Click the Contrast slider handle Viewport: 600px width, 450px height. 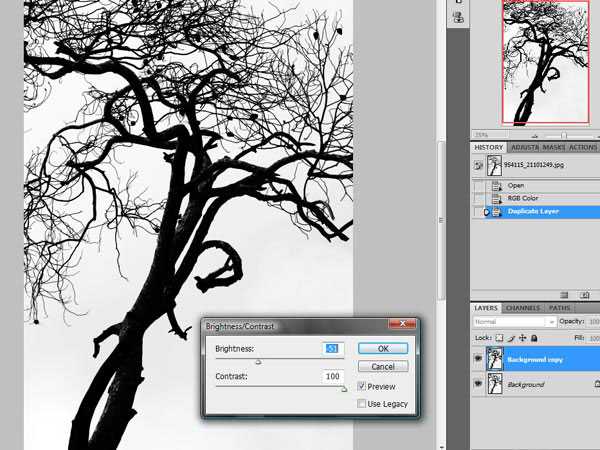(x=344, y=389)
